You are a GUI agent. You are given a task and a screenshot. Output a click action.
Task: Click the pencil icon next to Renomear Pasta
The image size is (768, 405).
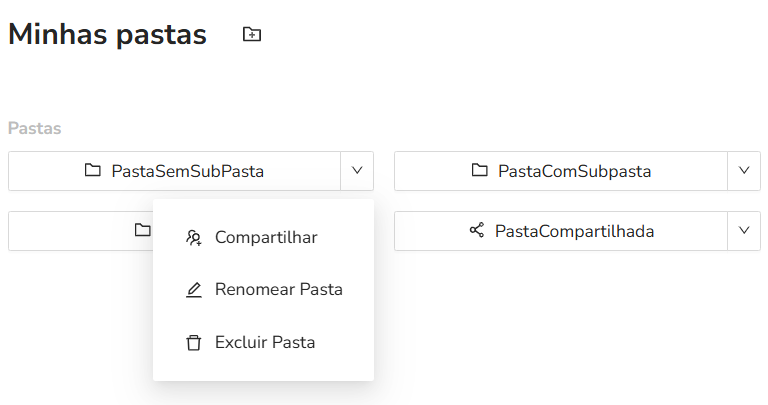coord(194,290)
